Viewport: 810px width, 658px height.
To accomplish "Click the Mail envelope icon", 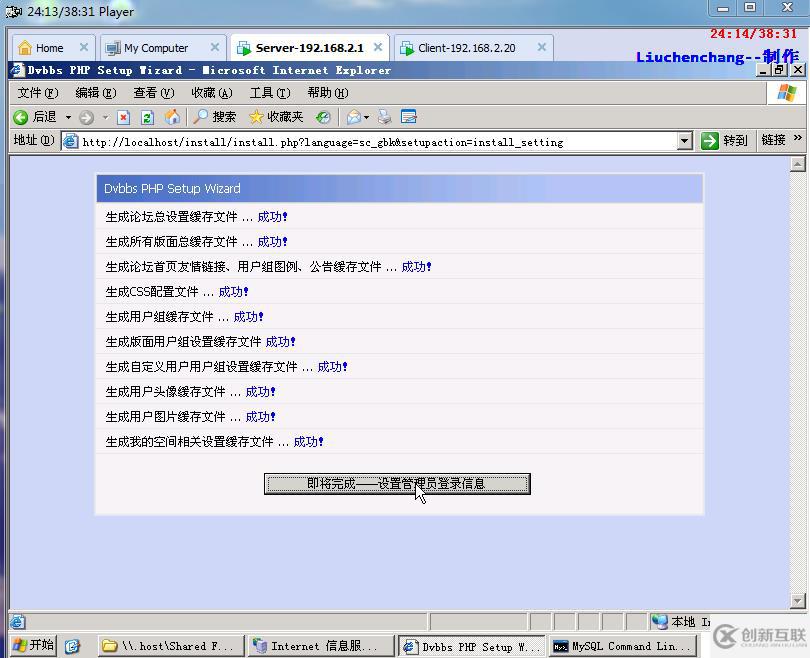I will pyautogui.click(x=353, y=118).
